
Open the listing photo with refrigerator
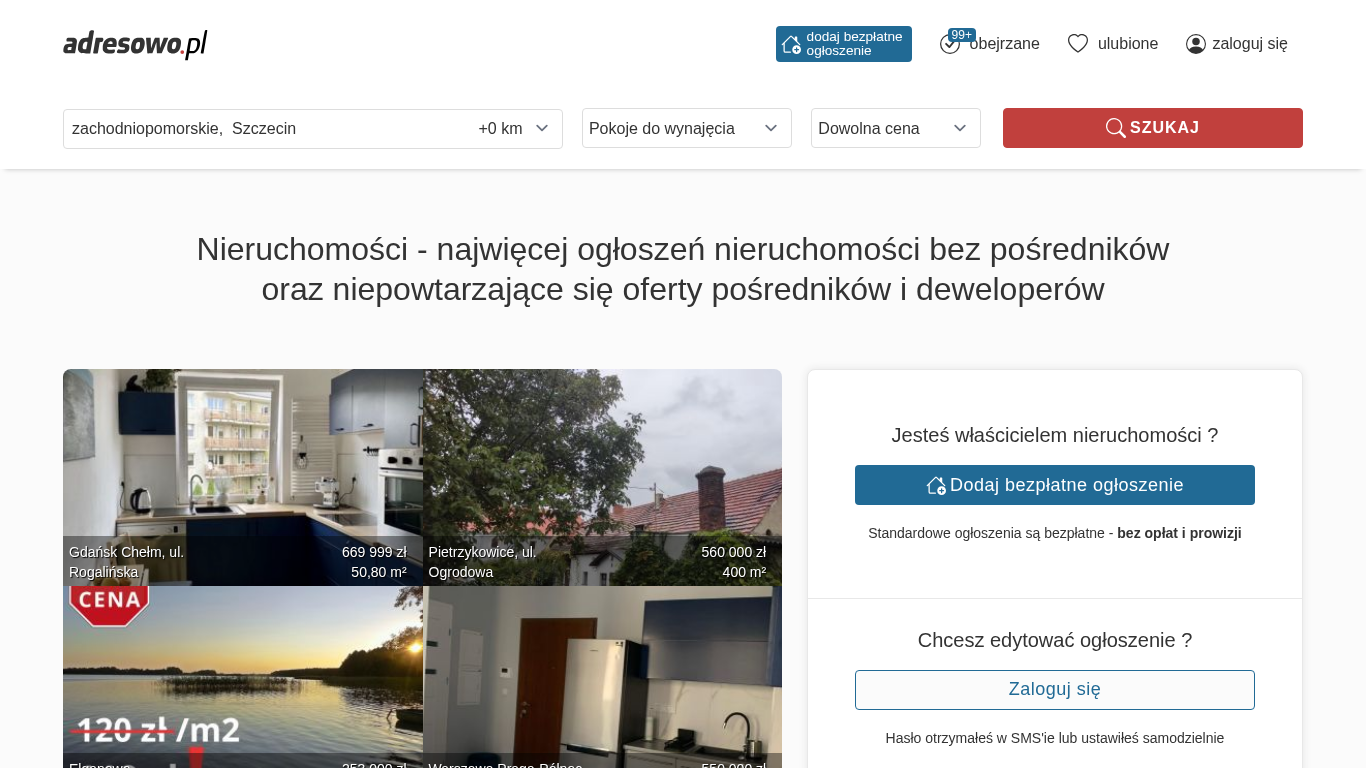coord(602,680)
